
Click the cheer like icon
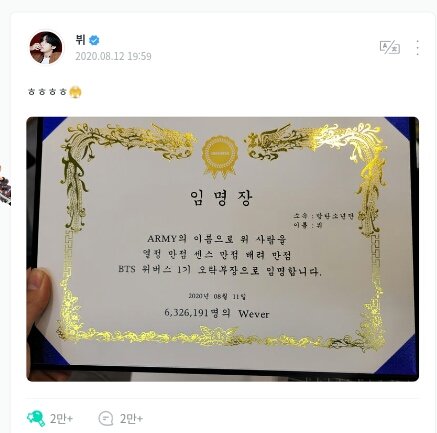tap(36, 418)
